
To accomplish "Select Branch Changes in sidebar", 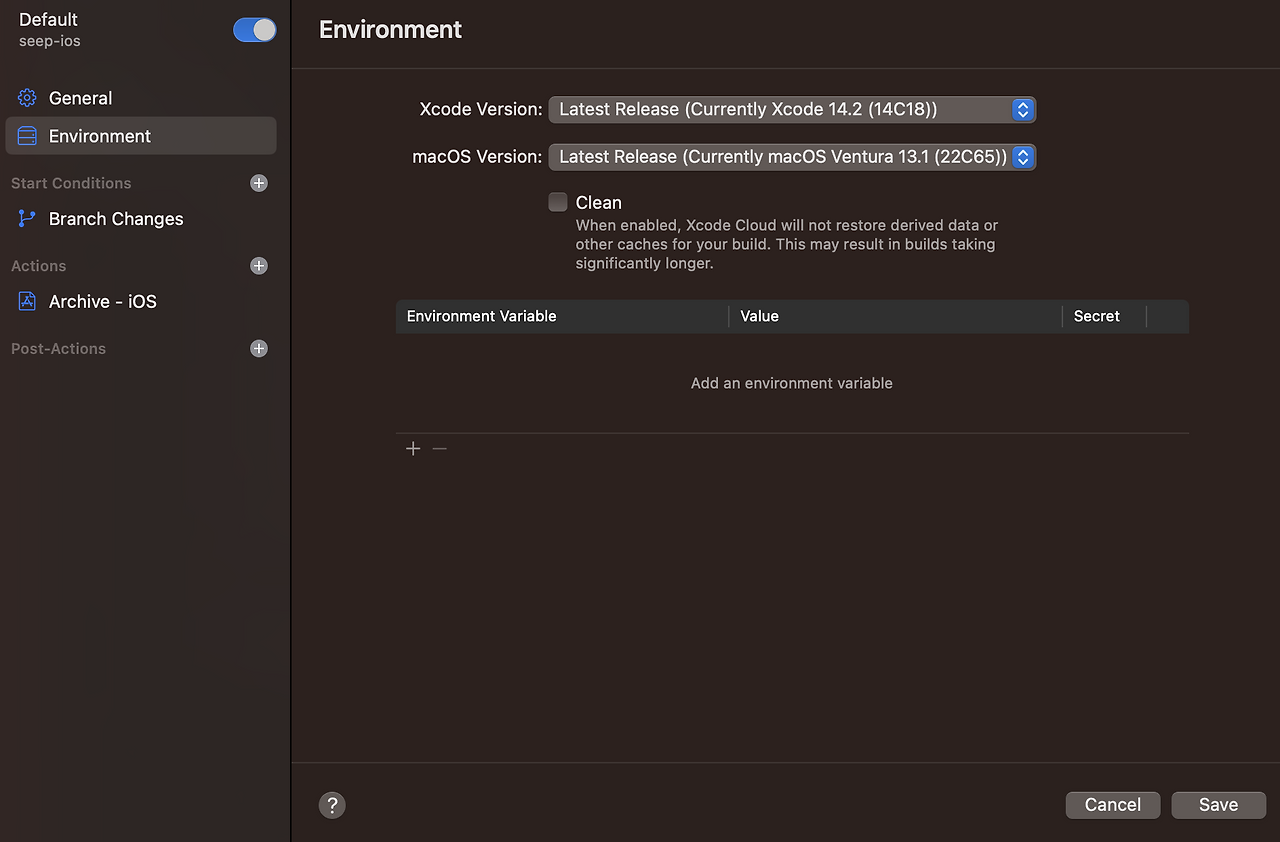I will (116, 219).
